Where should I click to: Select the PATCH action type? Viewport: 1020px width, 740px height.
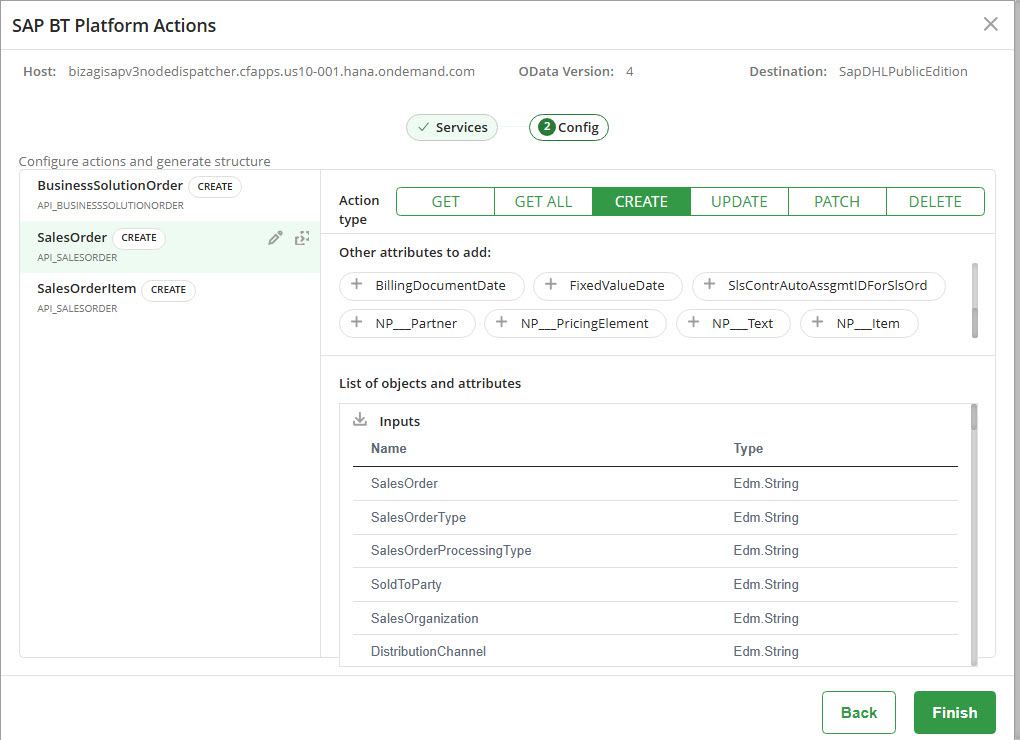837,202
